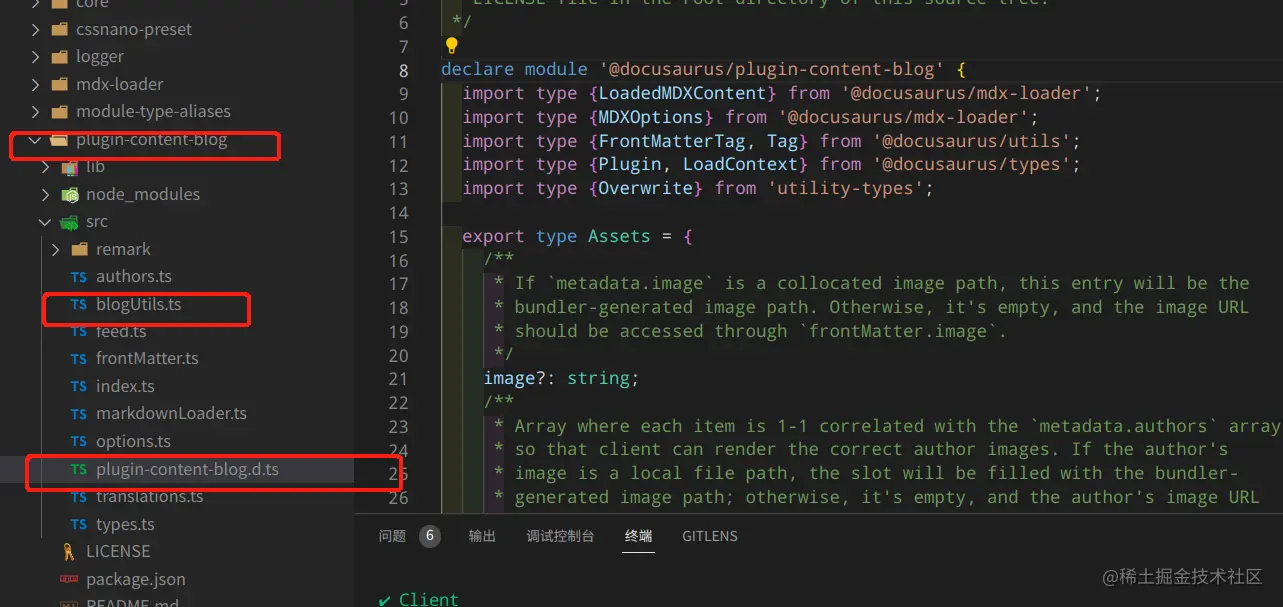This screenshot has width=1283, height=607.
Task: Click the TS icon beside markdownLoader.ts
Action: [x=79, y=414]
